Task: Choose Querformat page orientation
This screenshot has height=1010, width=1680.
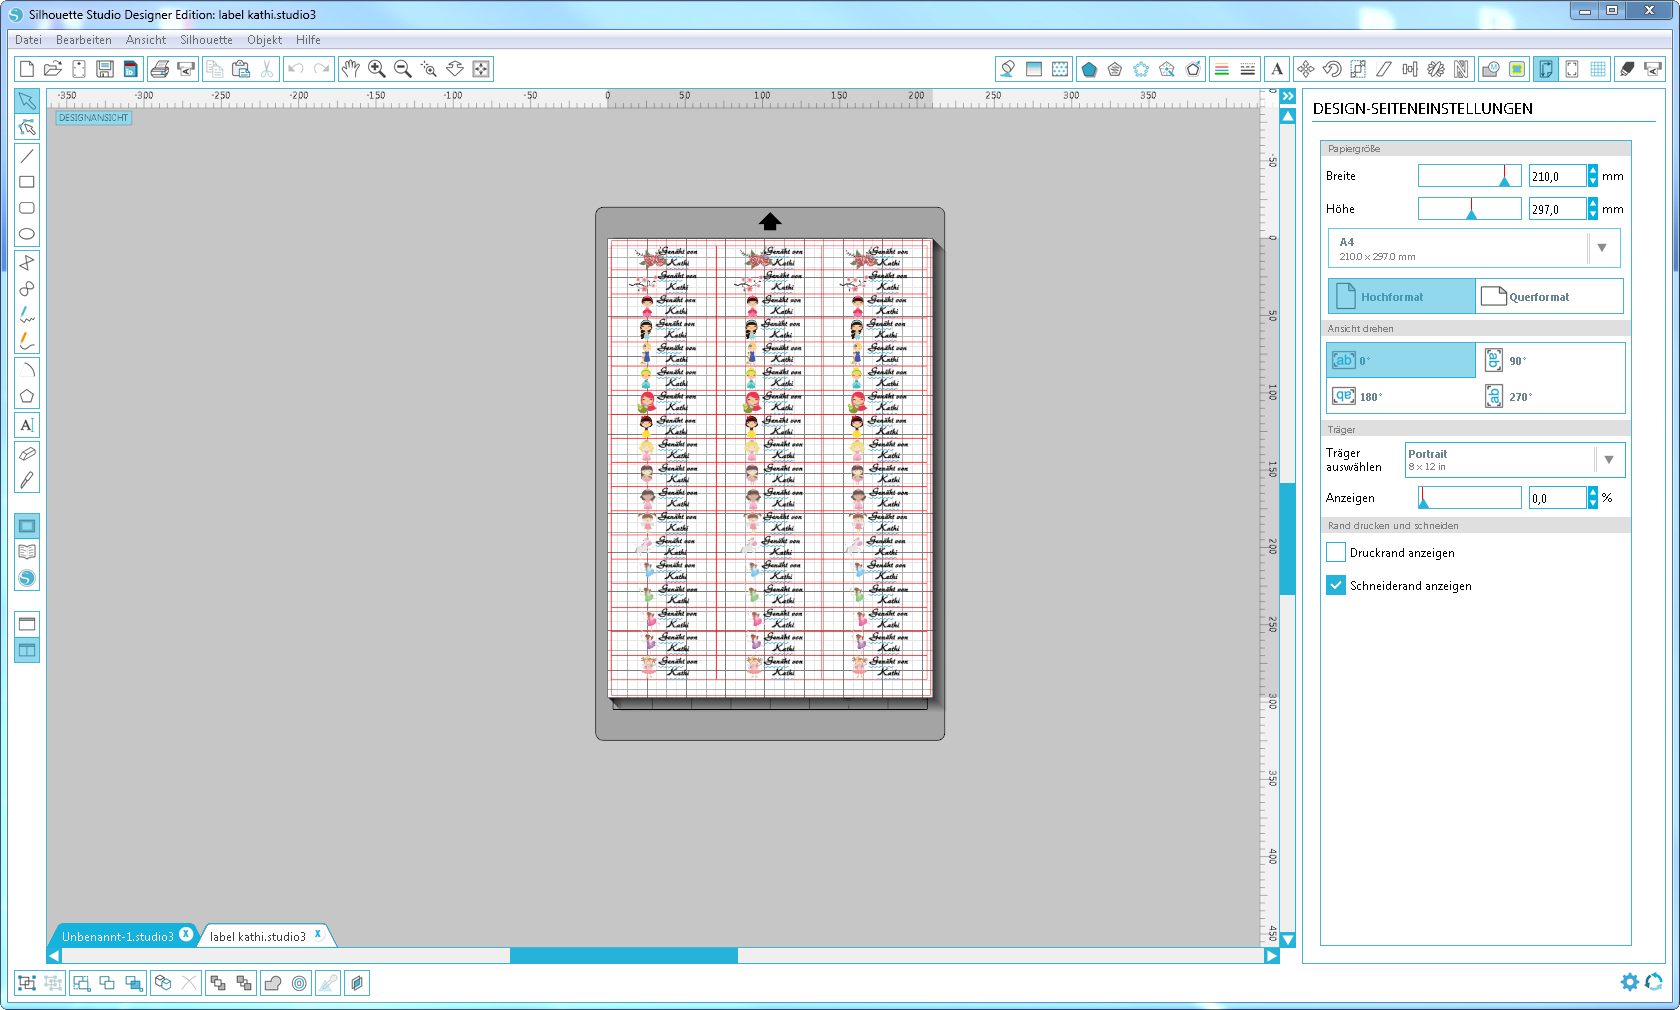Action: click(x=1548, y=297)
